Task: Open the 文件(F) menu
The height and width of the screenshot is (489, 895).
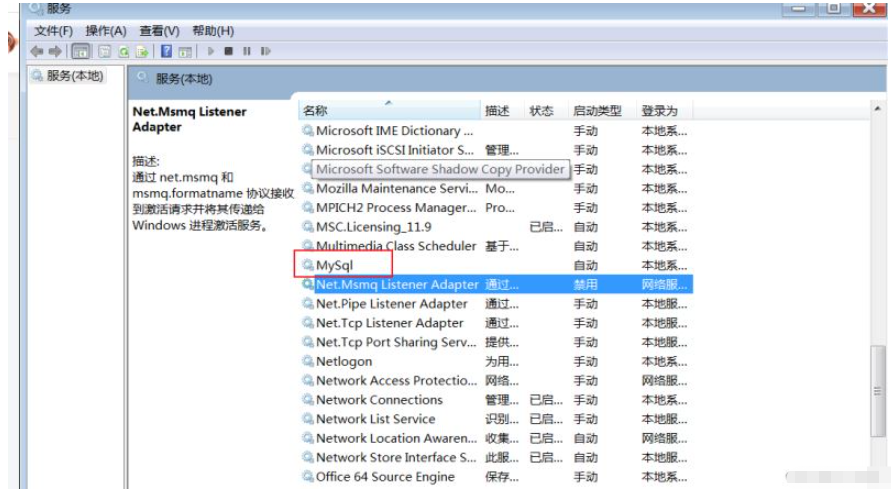Action: [55, 31]
